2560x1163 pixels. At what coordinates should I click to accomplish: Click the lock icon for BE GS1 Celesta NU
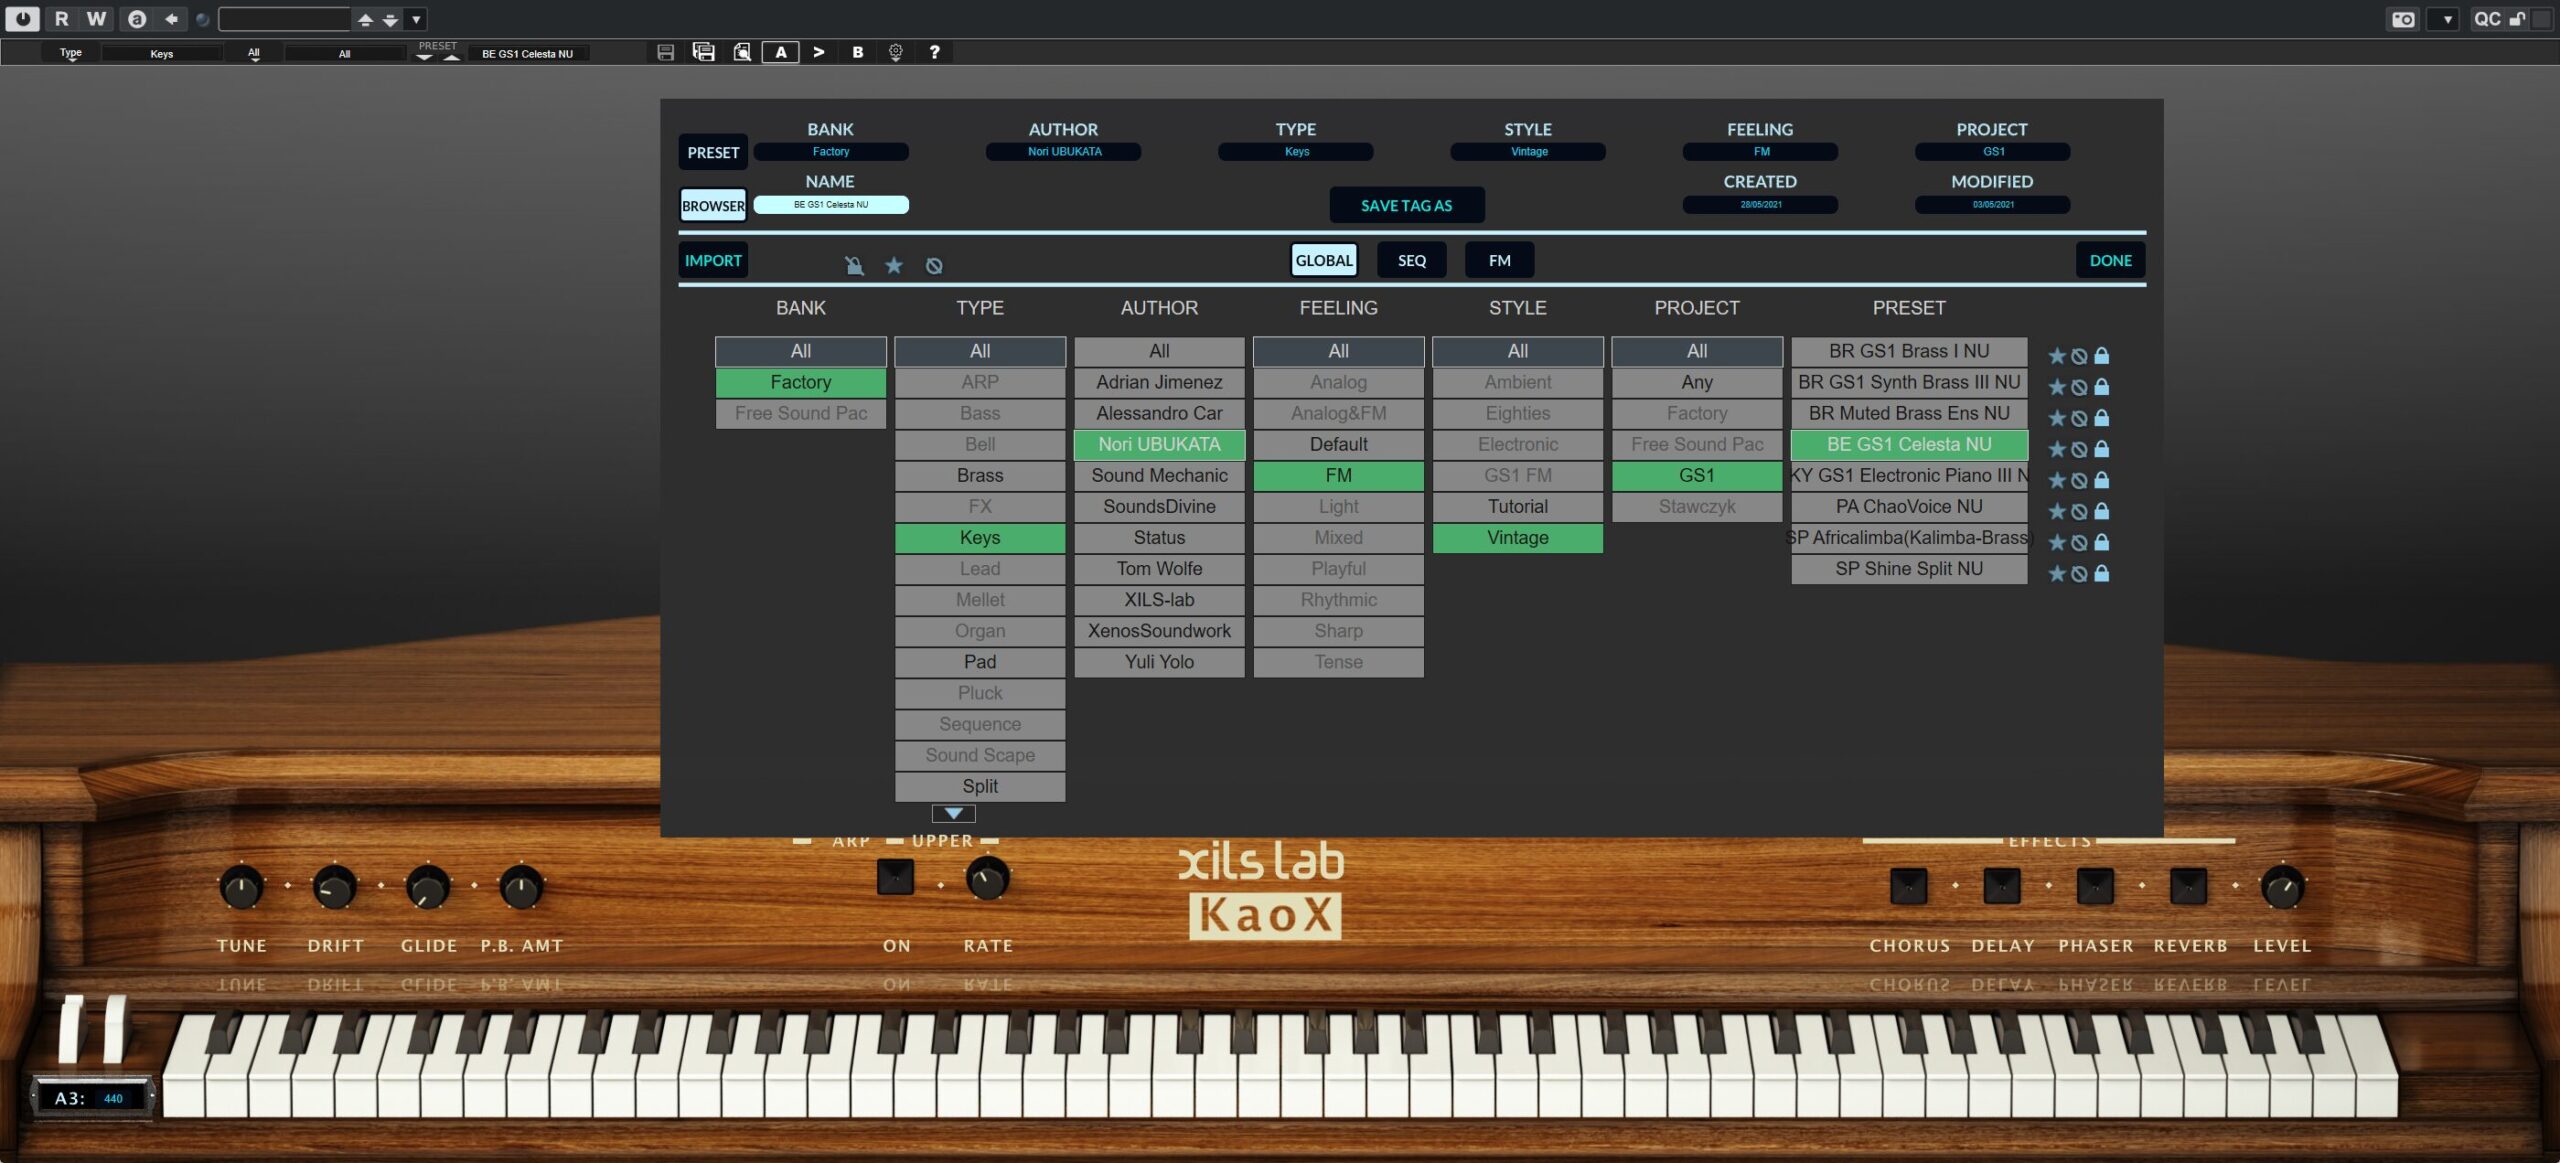coord(2102,449)
